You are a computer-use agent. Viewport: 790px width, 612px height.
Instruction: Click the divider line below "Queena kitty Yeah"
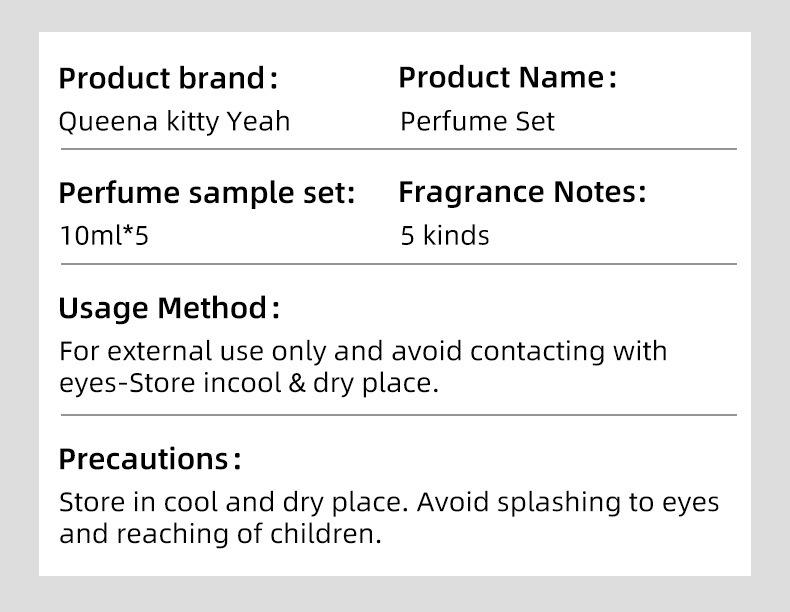click(x=398, y=149)
